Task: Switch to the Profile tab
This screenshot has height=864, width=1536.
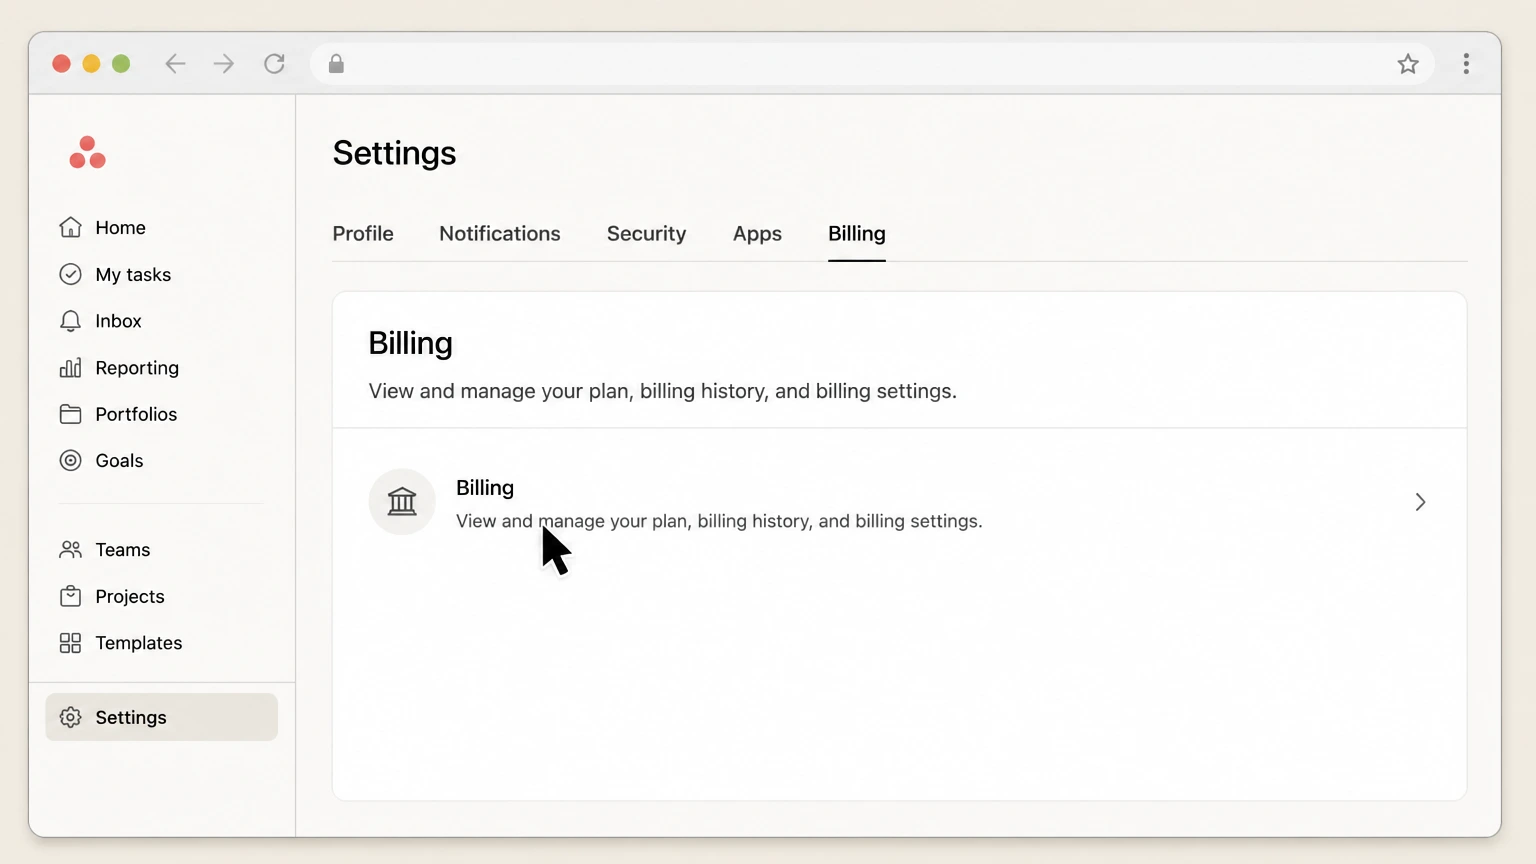Action: pyautogui.click(x=363, y=234)
